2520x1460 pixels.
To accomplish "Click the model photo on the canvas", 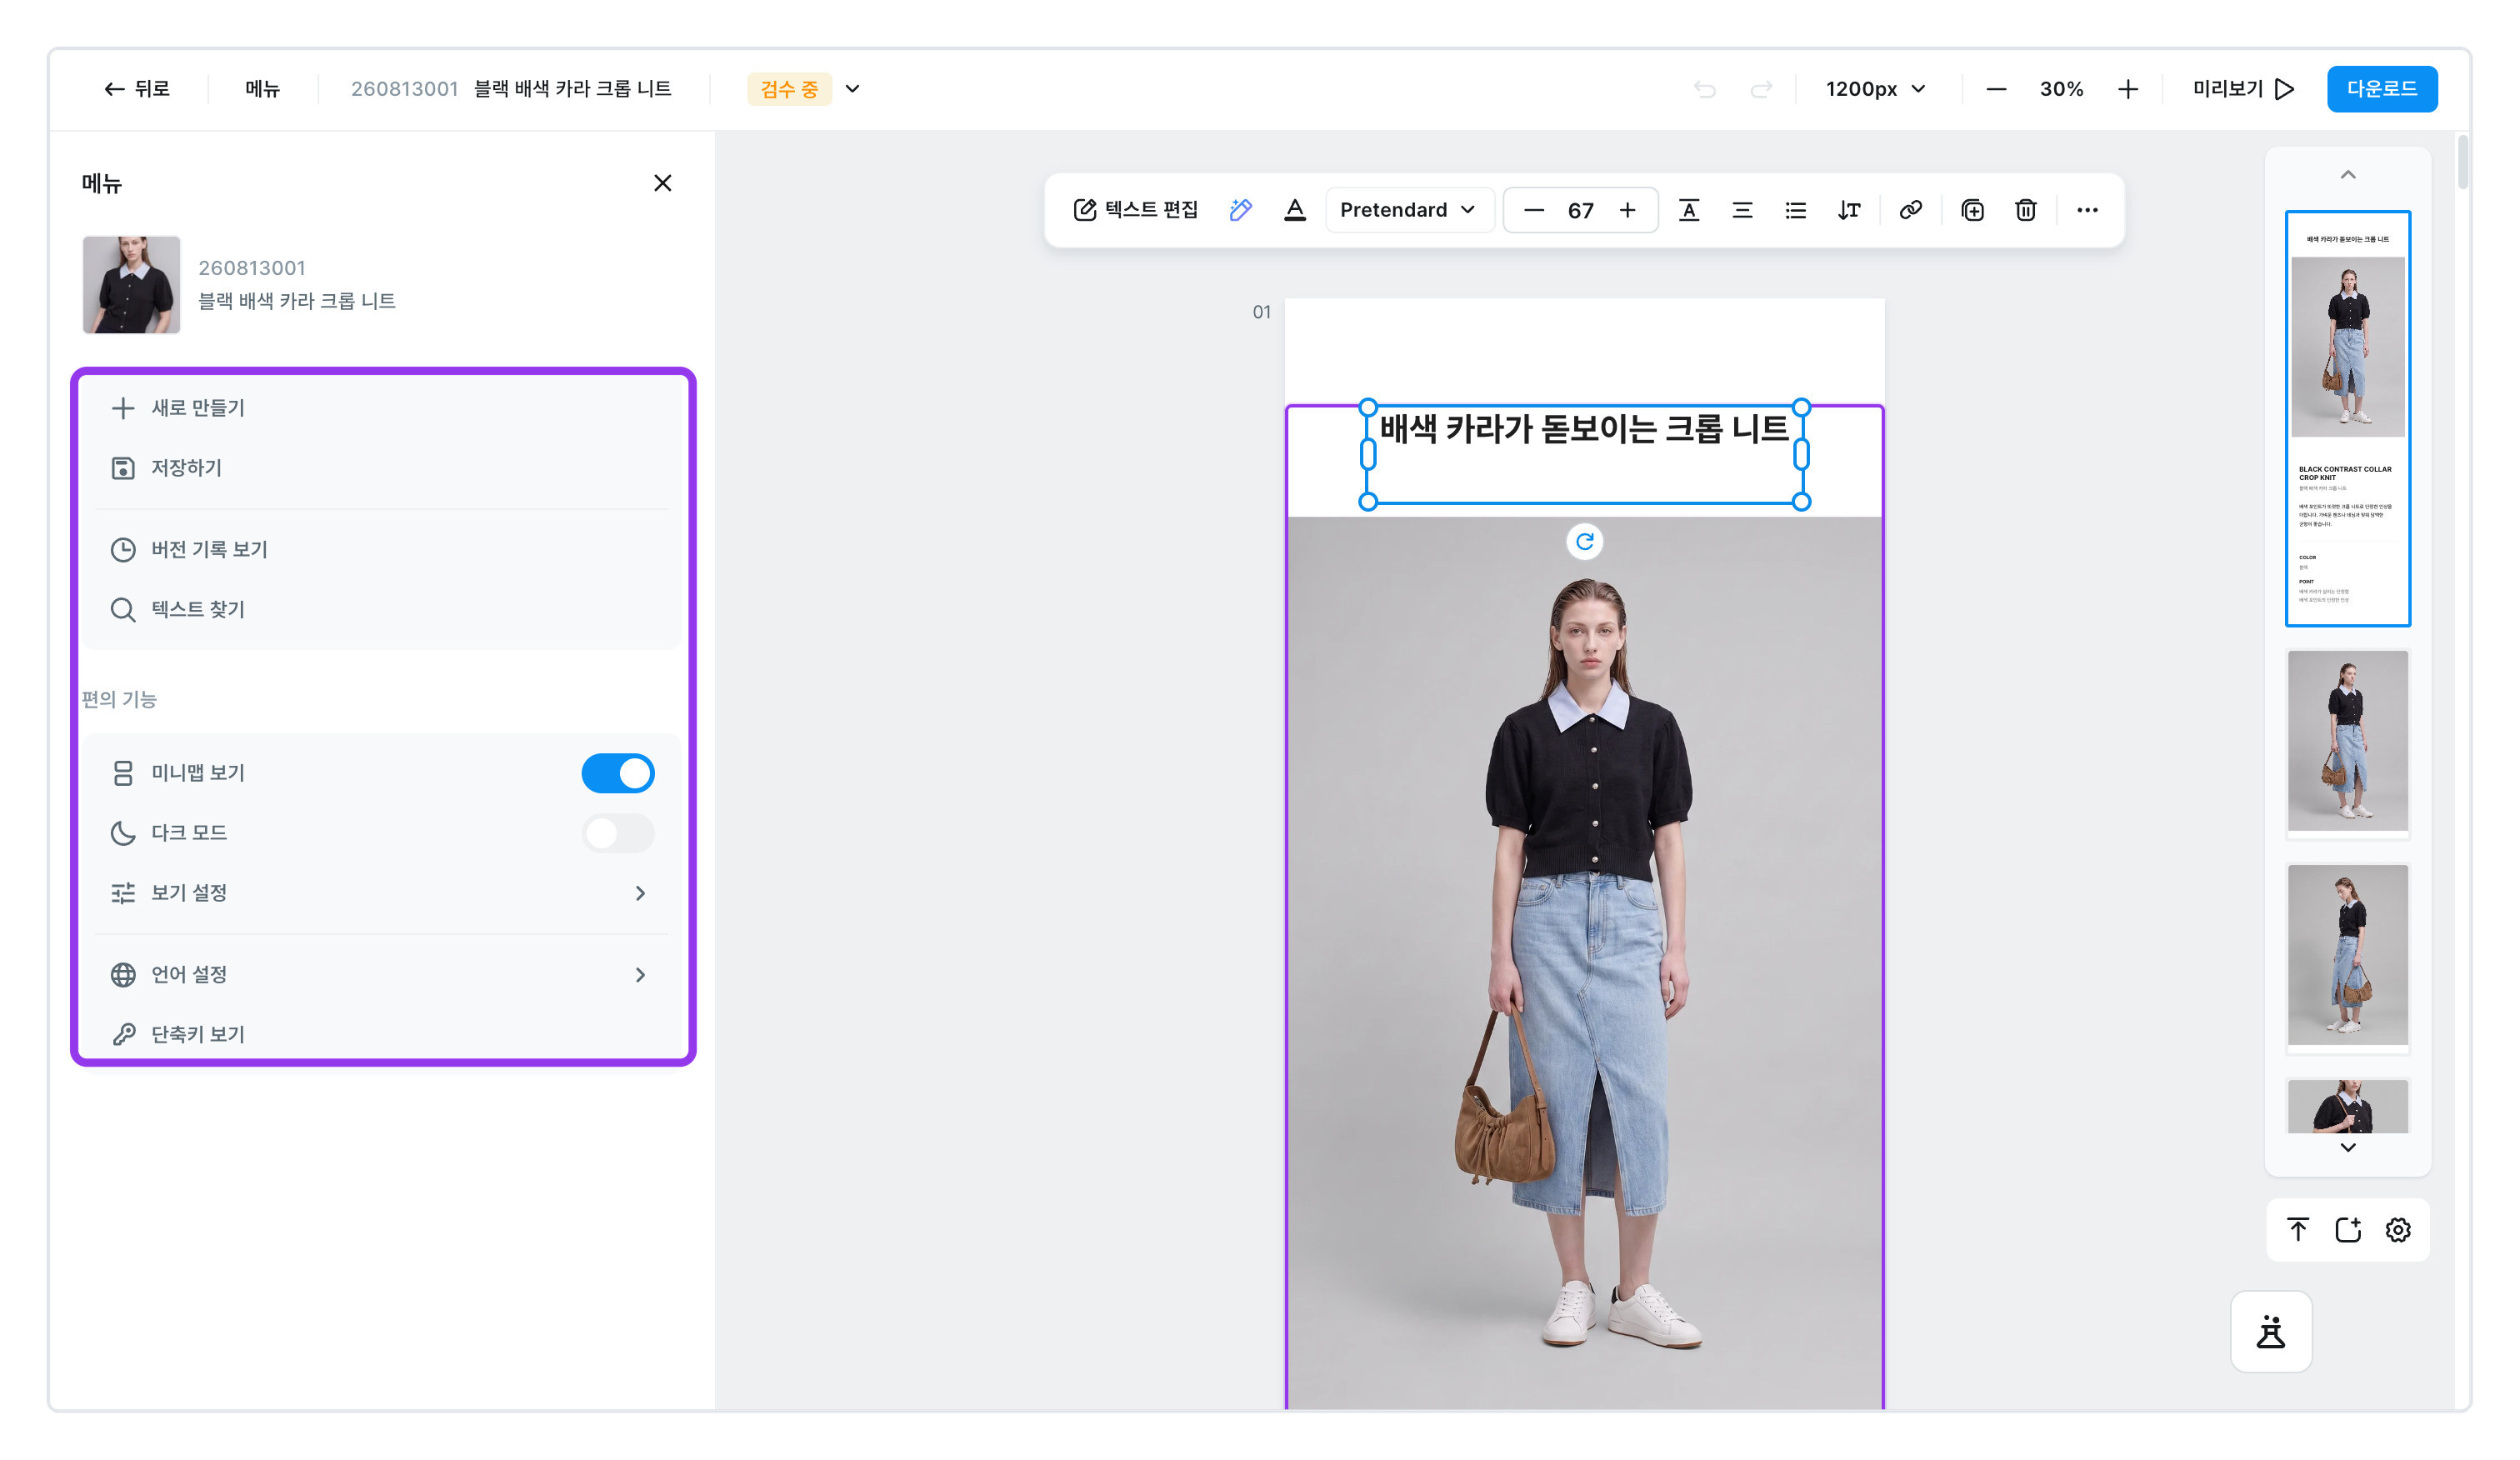I will (x=1585, y=962).
